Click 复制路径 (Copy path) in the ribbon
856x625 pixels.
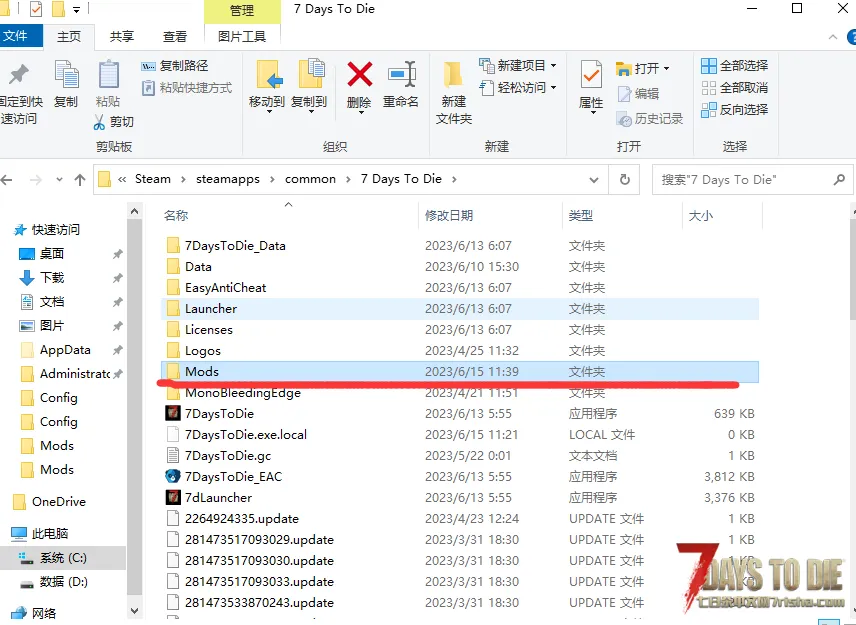click(x=175, y=66)
